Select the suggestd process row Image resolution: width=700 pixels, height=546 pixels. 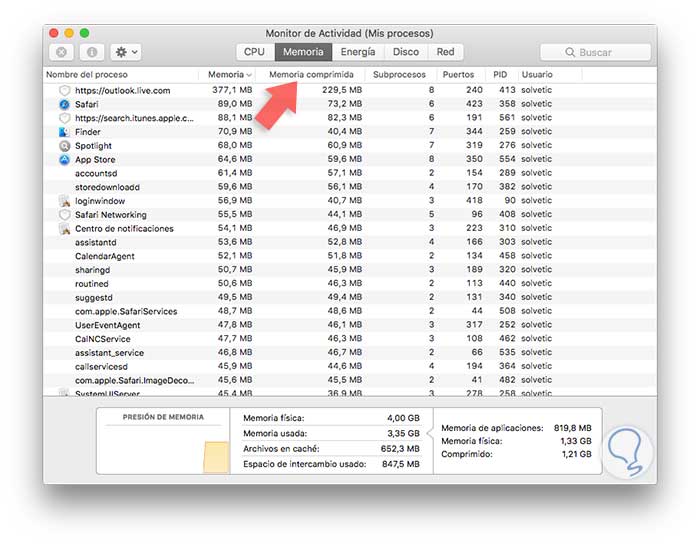350,298
